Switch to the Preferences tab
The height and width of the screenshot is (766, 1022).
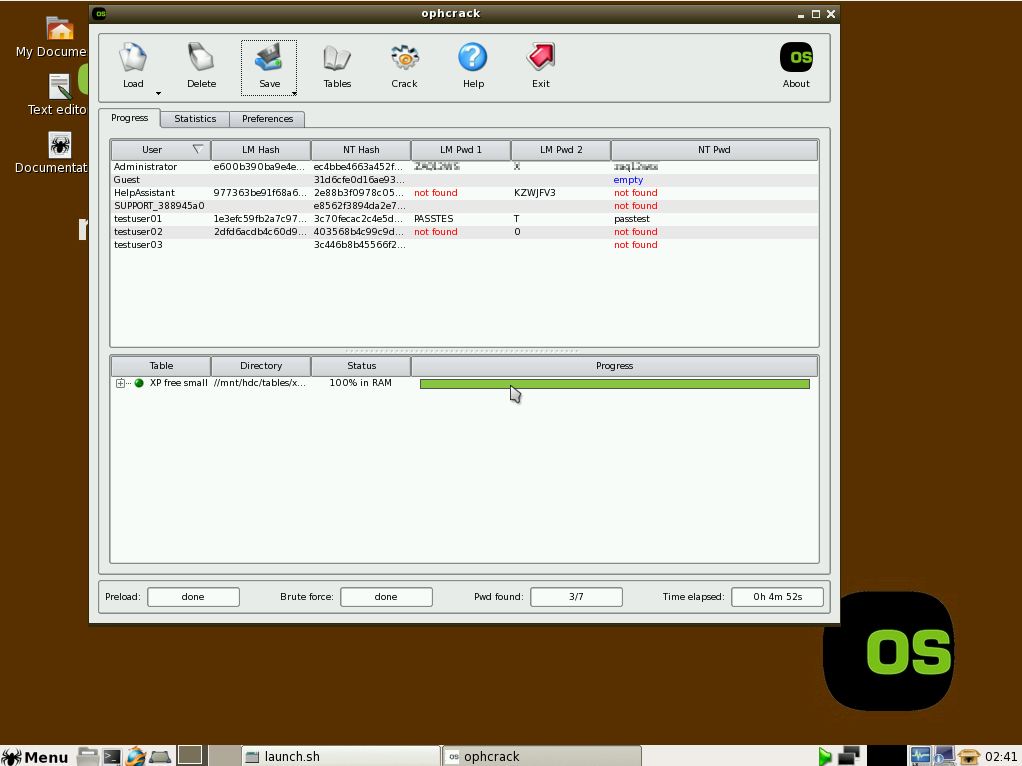(267, 119)
